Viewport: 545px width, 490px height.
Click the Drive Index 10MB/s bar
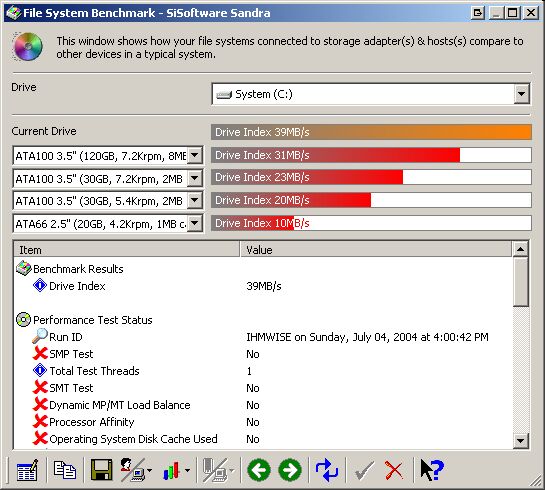[x=371, y=223]
